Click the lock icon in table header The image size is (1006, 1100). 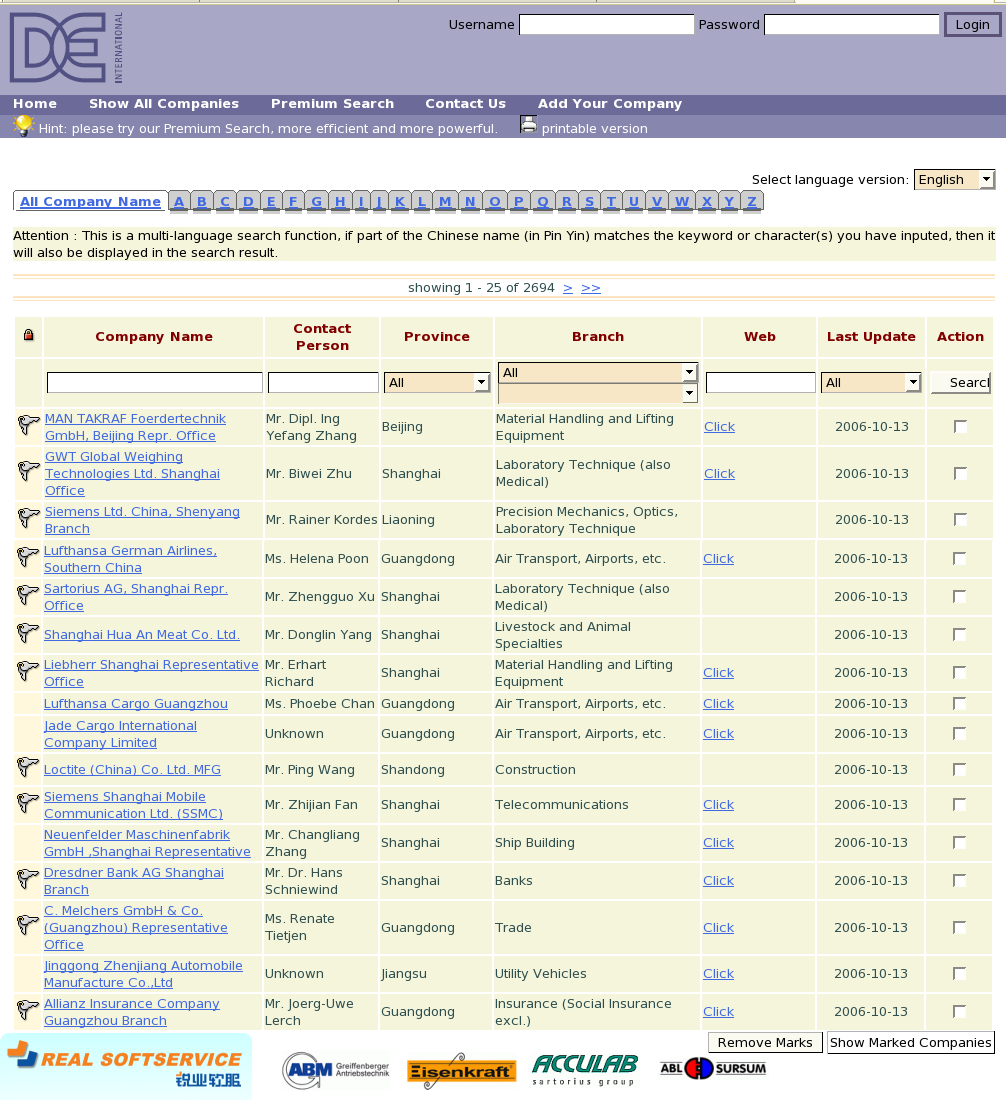pos(28,335)
